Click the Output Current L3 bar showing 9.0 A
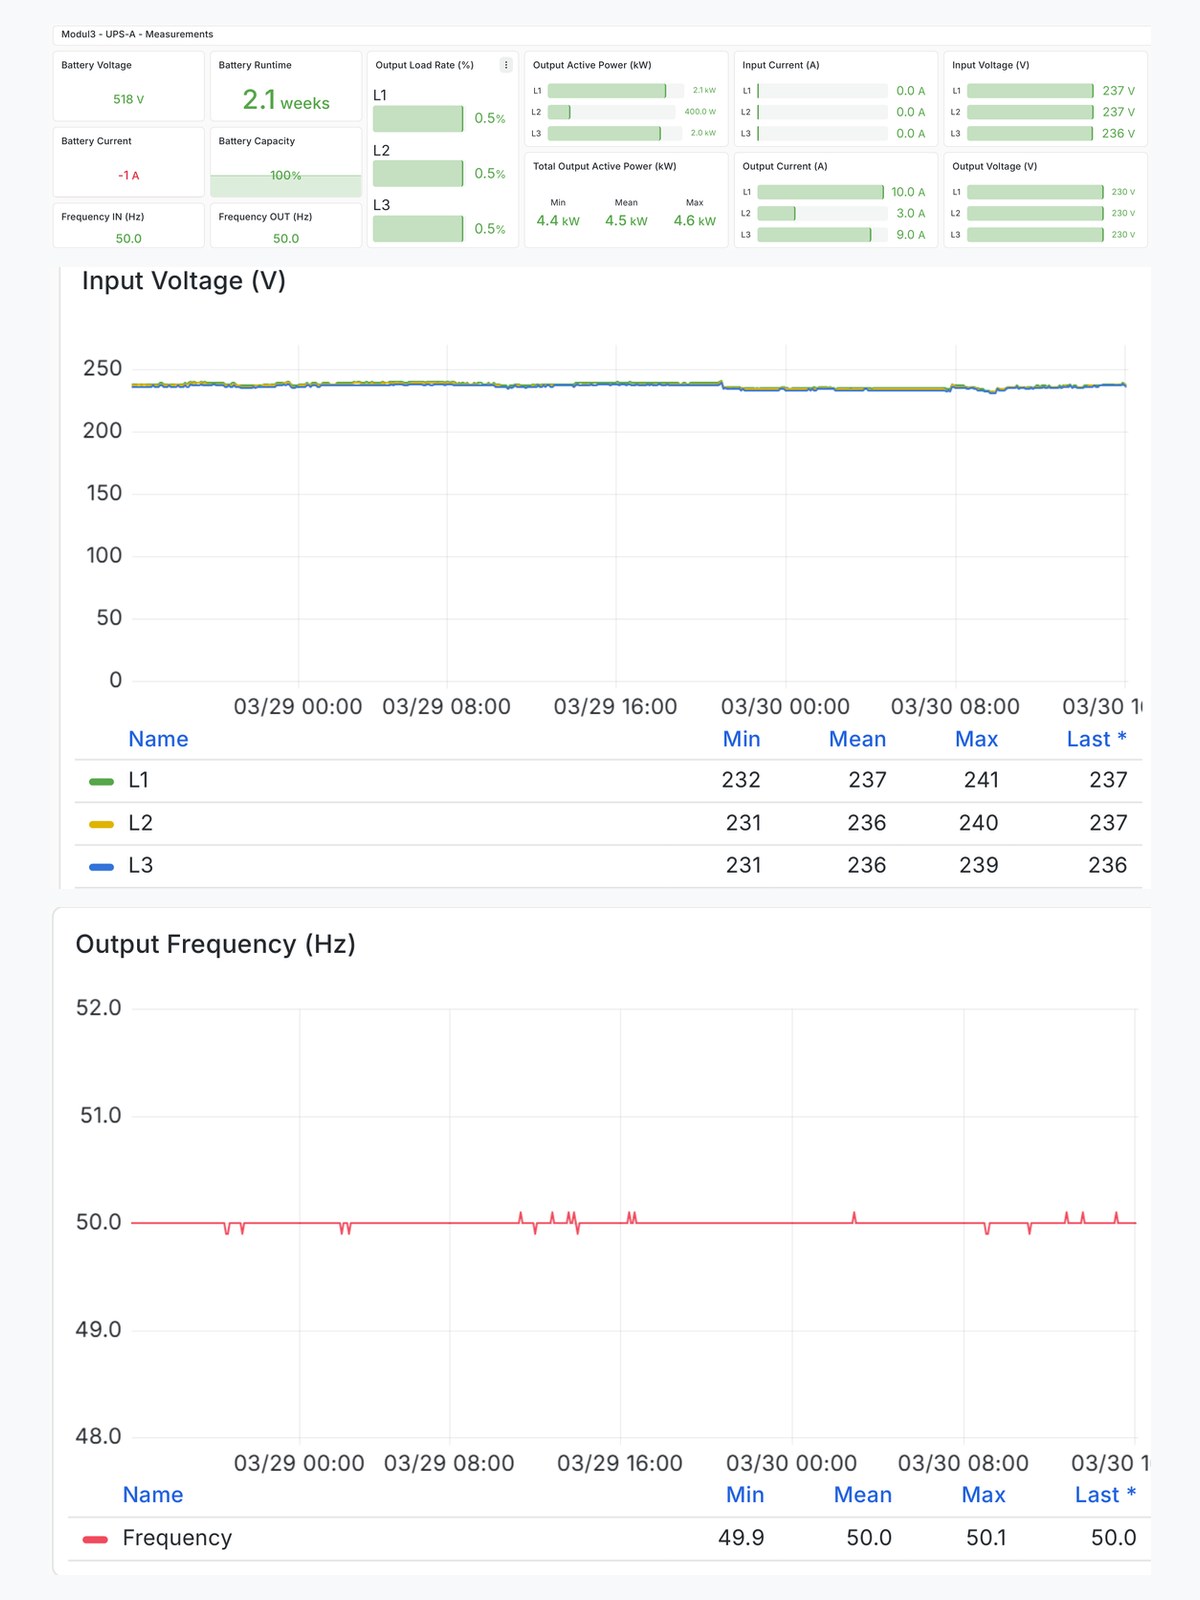The height and width of the screenshot is (1600, 1200). (814, 235)
